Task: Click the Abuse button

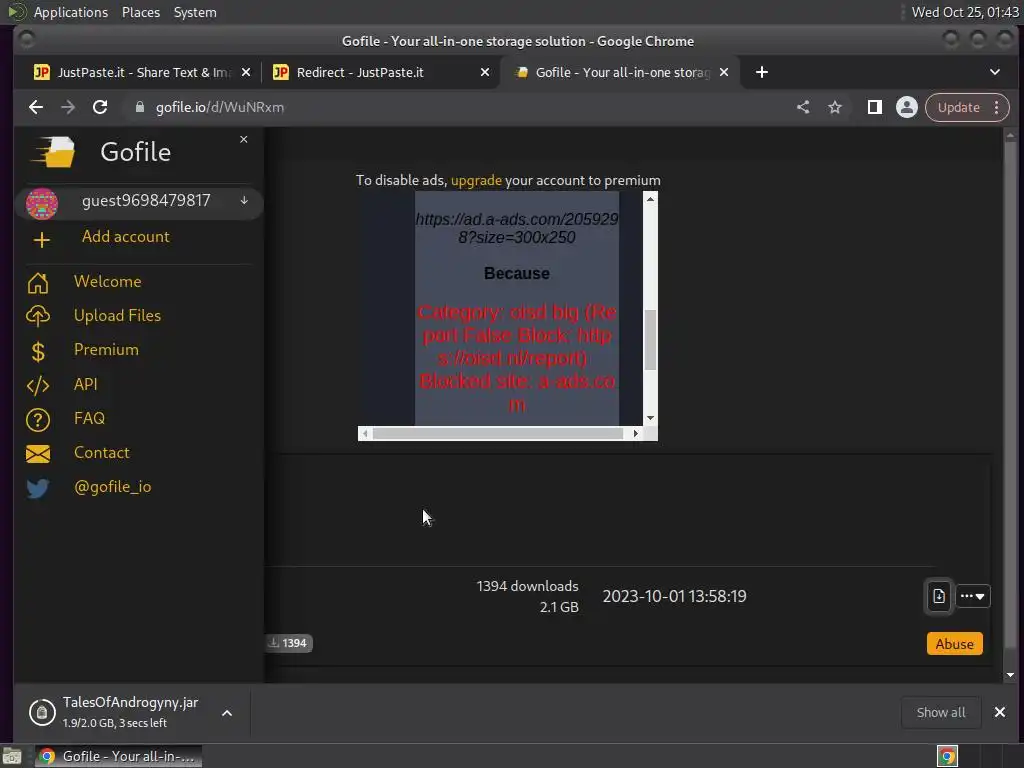Action: [954, 644]
